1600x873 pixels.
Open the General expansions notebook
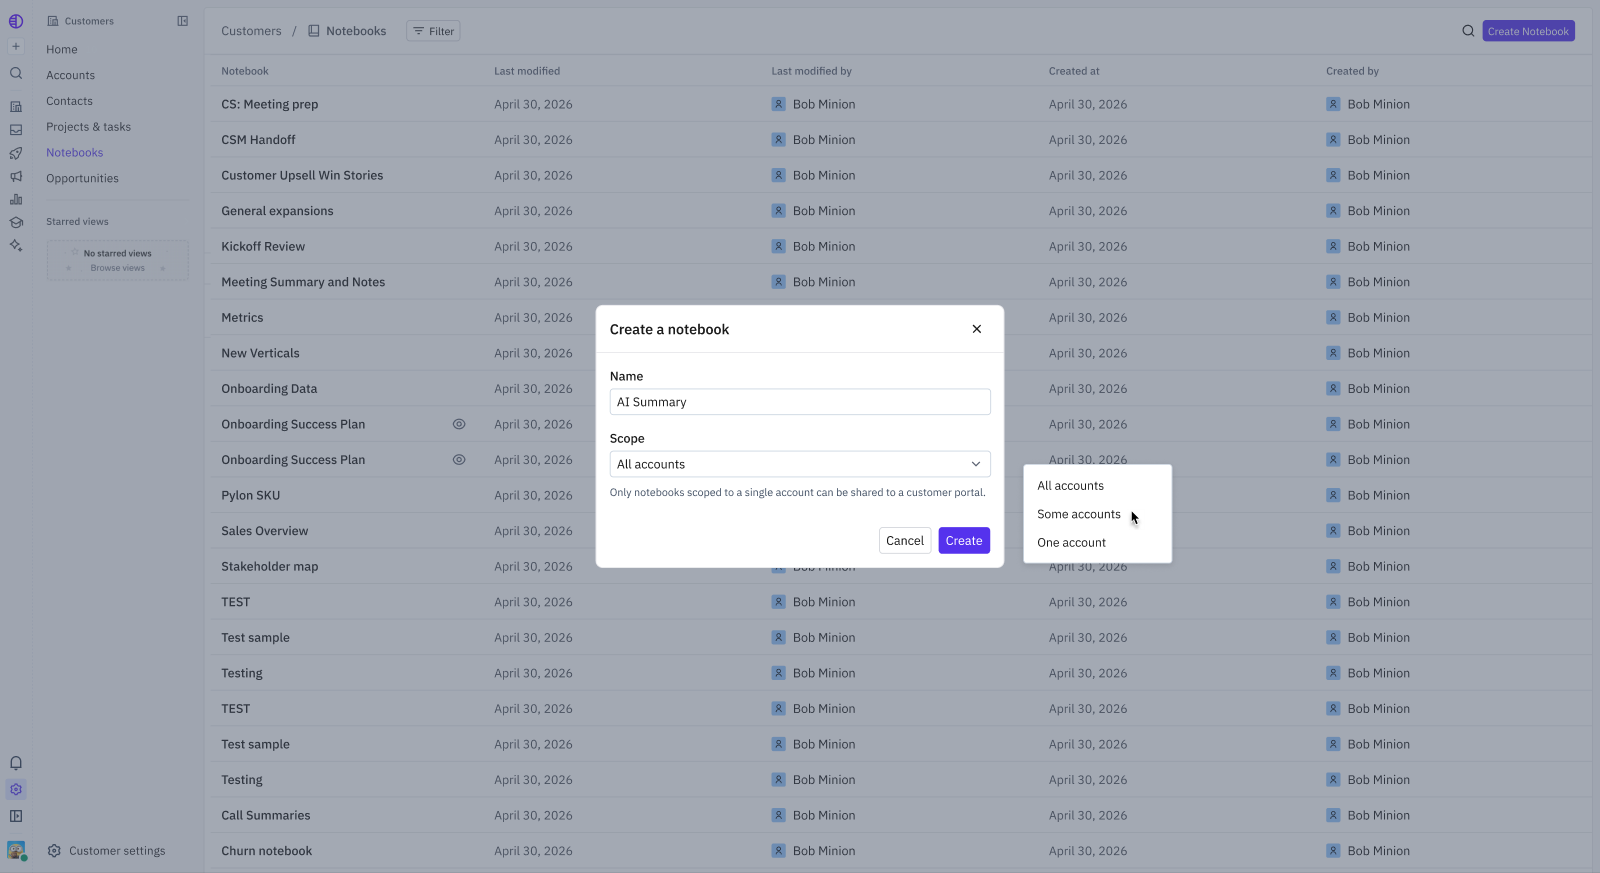(277, 211)
